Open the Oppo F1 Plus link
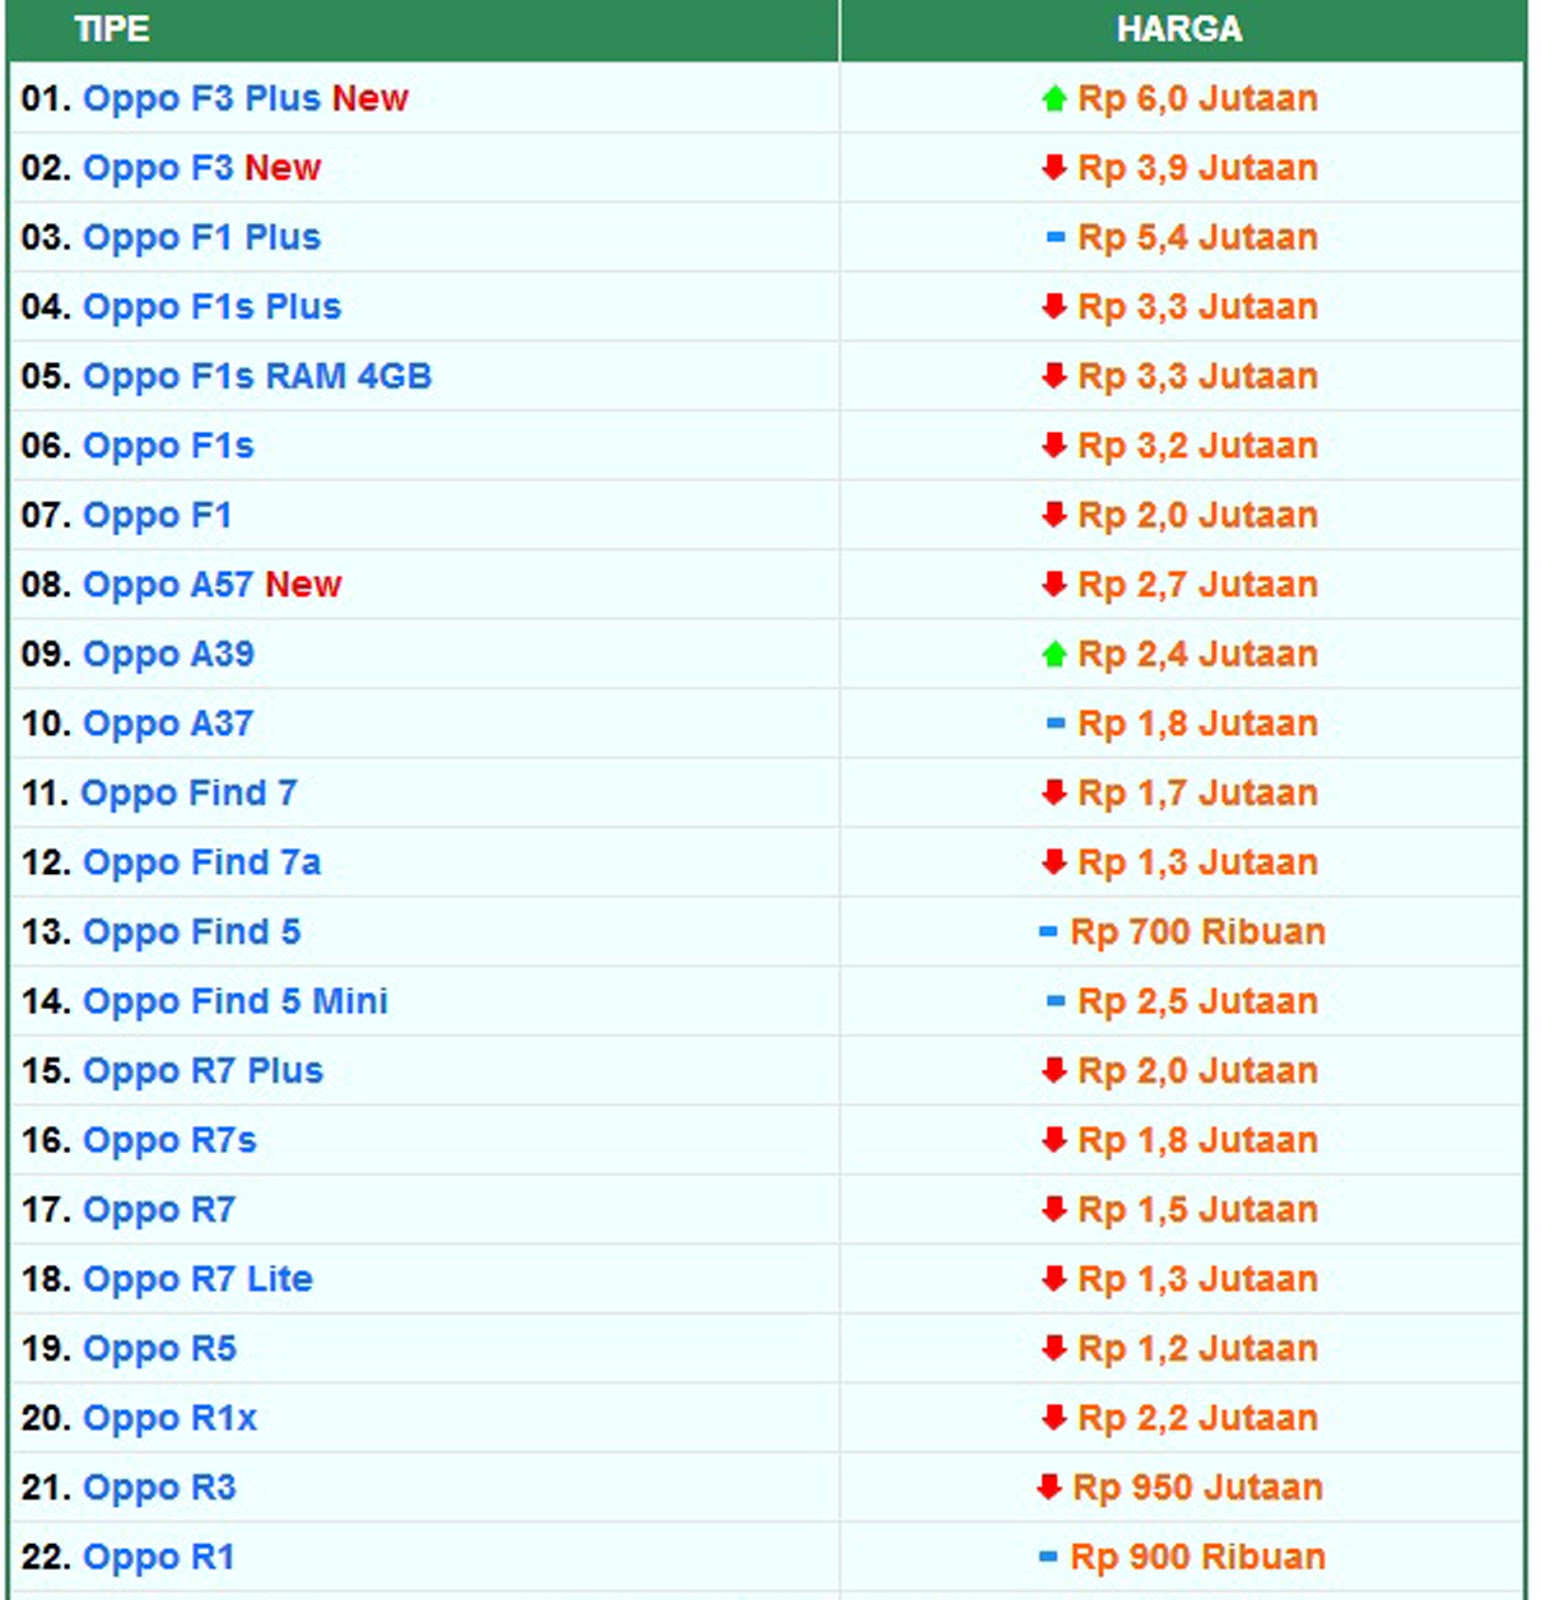The image size is (1541, 1600). (201, 237)
